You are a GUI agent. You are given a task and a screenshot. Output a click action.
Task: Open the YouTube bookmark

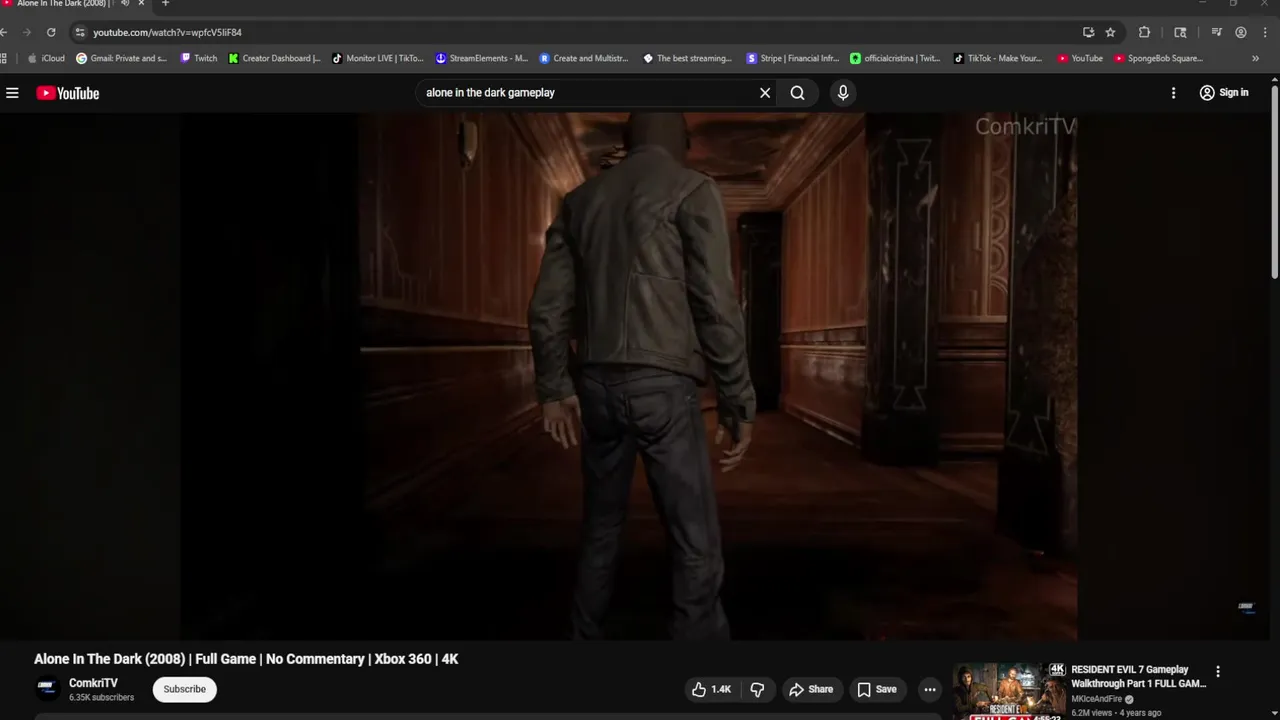click(x=1080, y=58)
